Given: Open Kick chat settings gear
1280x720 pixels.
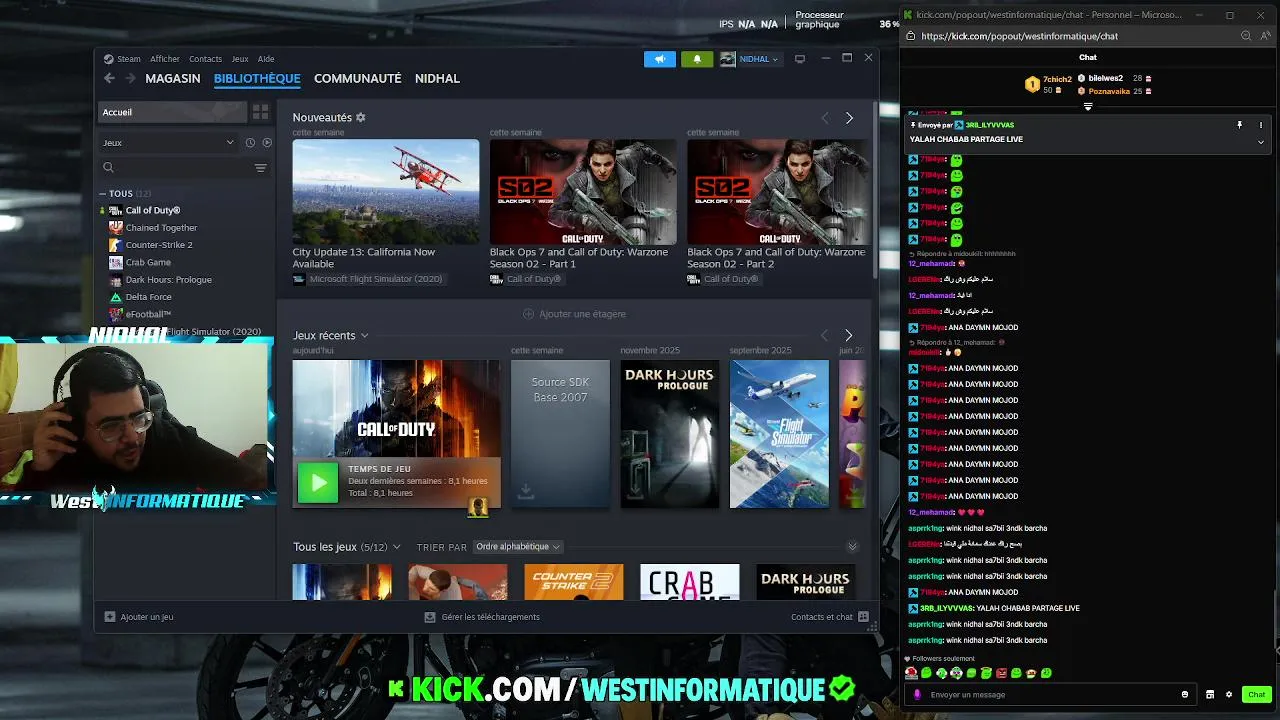Looking at the screenshot, I should 1229,695.
